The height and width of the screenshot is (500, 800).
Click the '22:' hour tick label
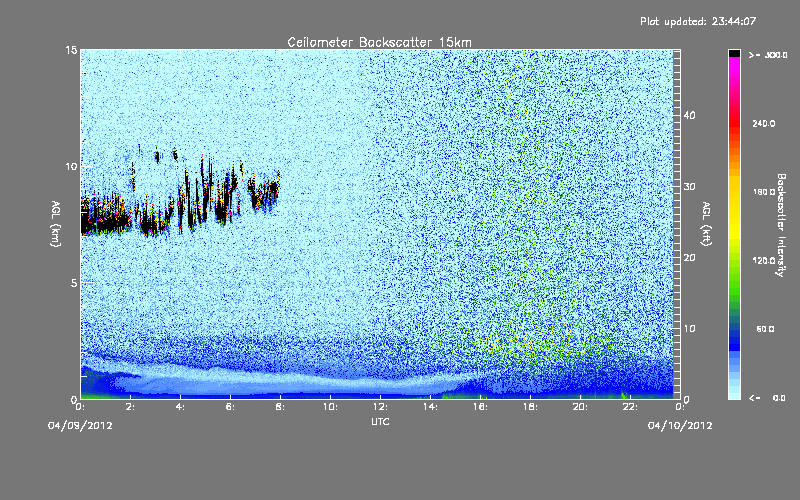point(630,407)
